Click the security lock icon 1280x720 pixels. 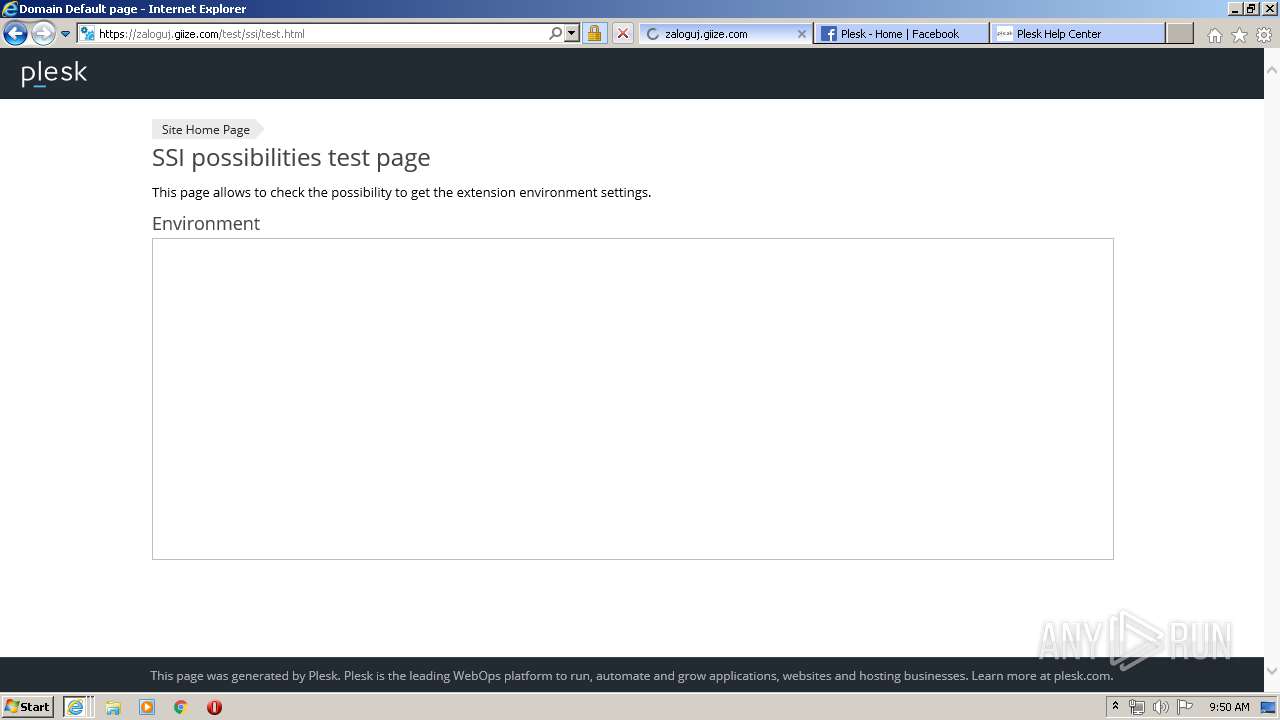pyautogui.click(x=594, y=33)
